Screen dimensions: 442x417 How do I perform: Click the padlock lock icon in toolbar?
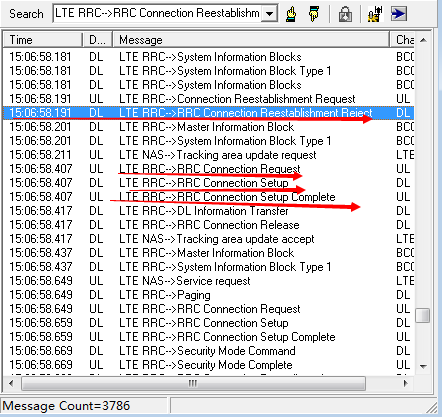[345, 14]
